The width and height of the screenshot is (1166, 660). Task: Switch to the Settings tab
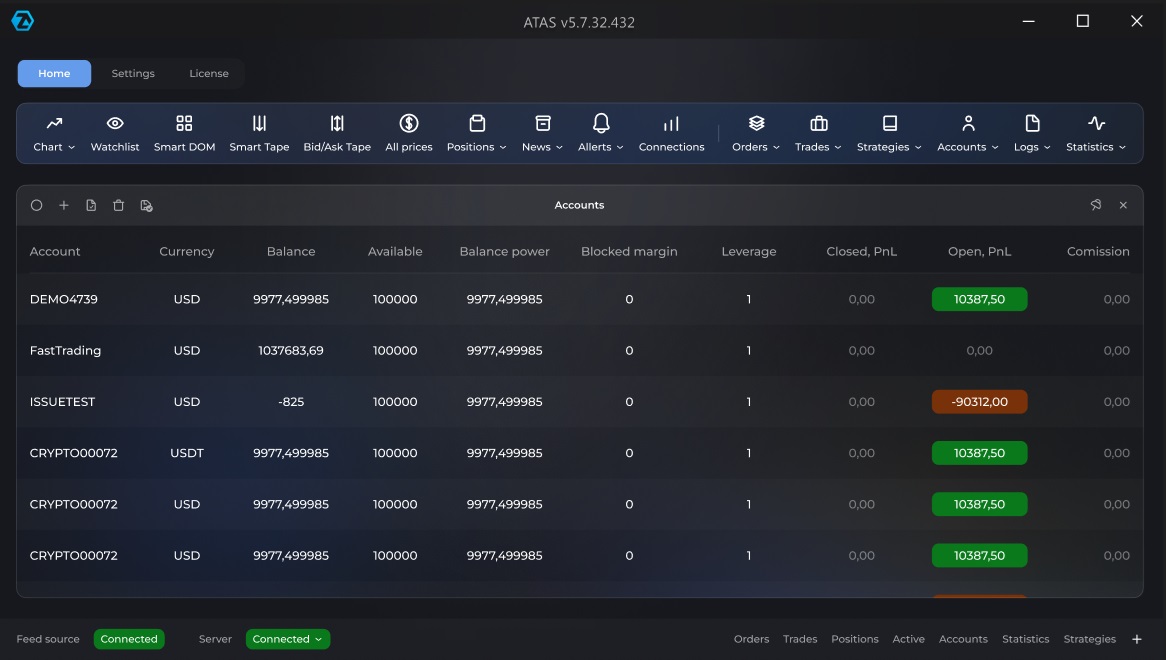[x=133, y=74]
